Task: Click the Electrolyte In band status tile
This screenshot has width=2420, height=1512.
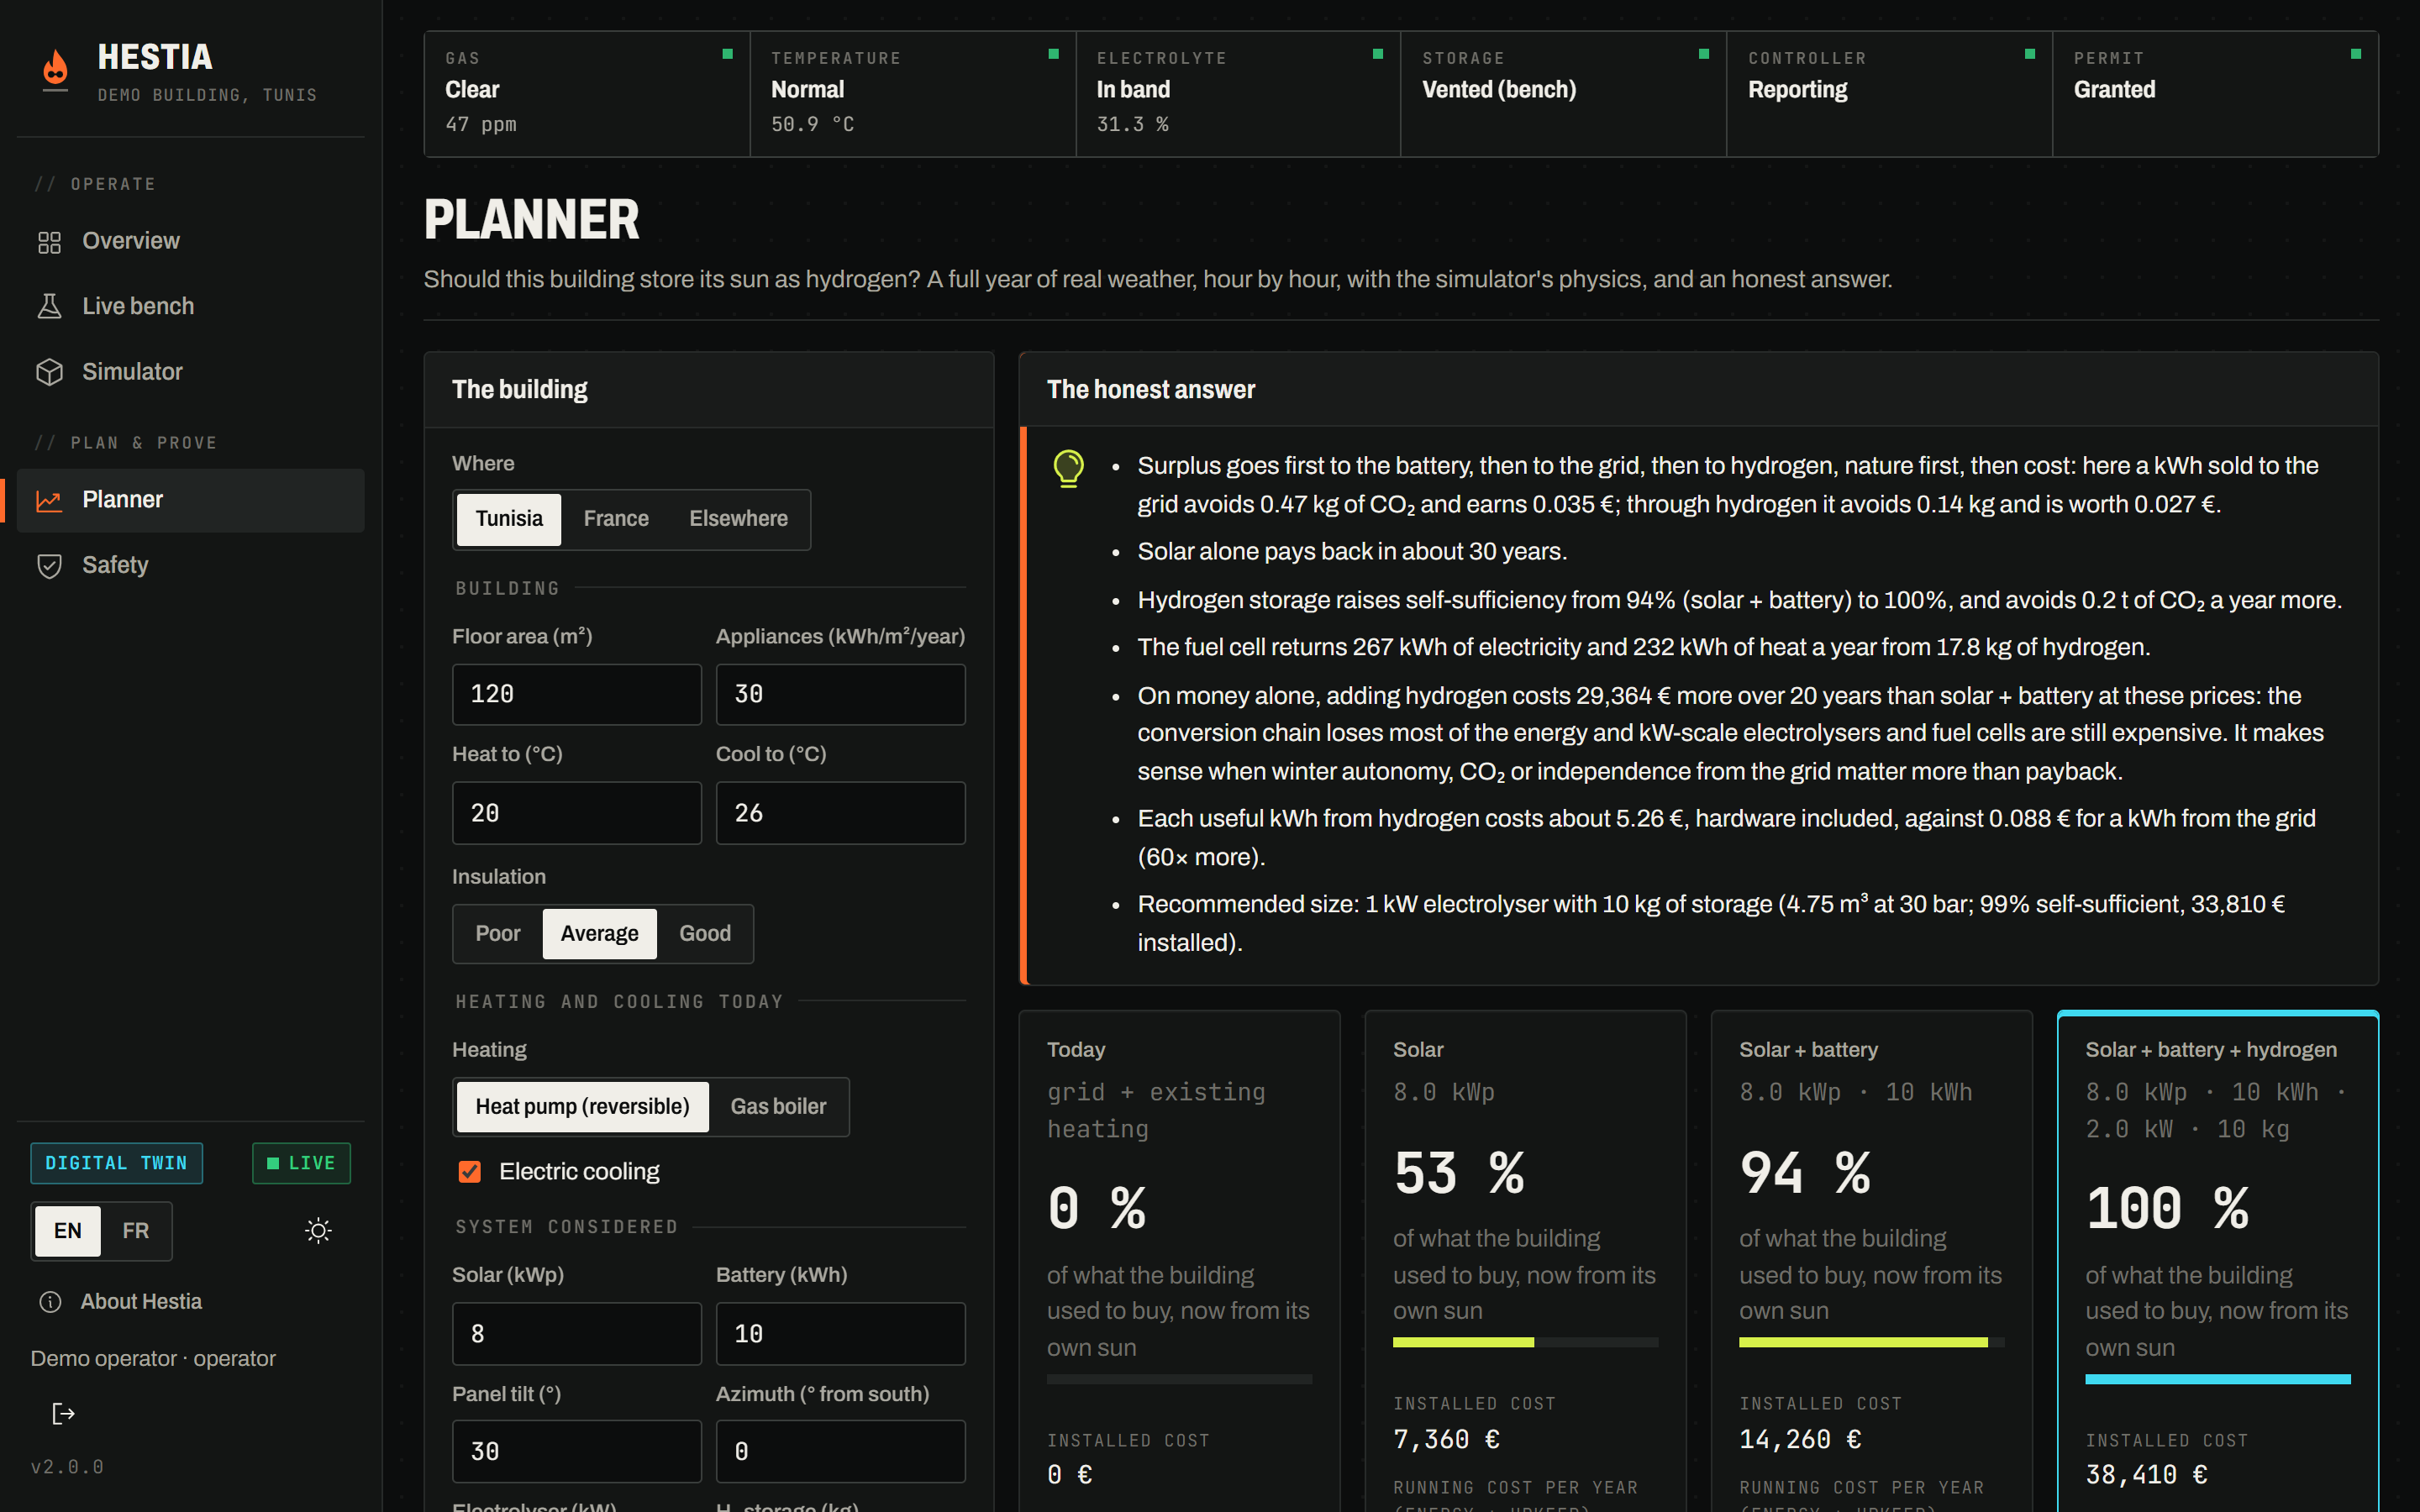Action: coord(1239,94)
